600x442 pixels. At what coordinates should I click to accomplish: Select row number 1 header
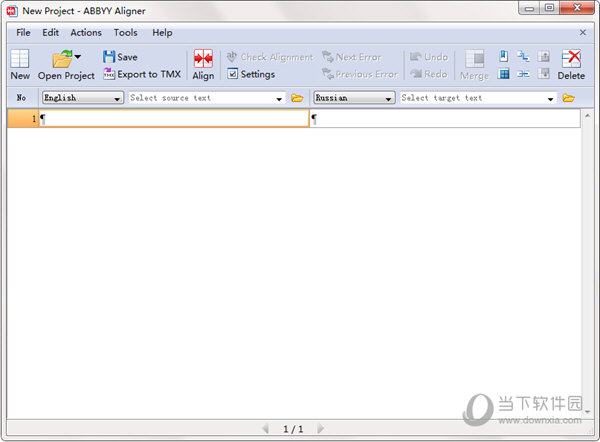point(23,119)
